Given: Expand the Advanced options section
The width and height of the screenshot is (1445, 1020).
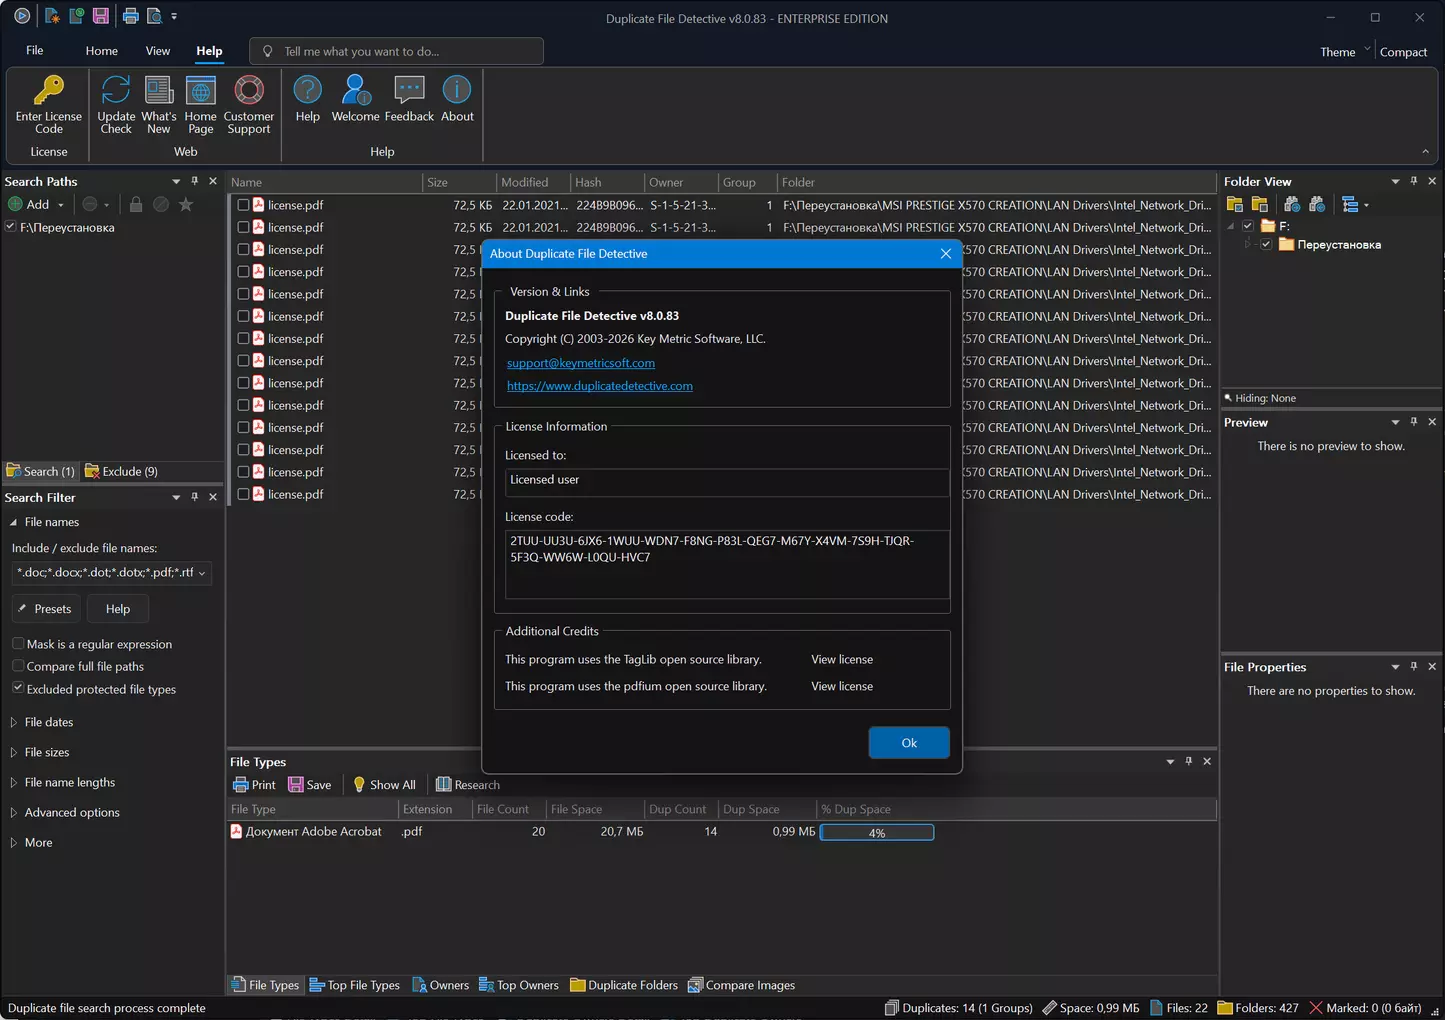Looking at the screenshot, I should pos(14,812).
